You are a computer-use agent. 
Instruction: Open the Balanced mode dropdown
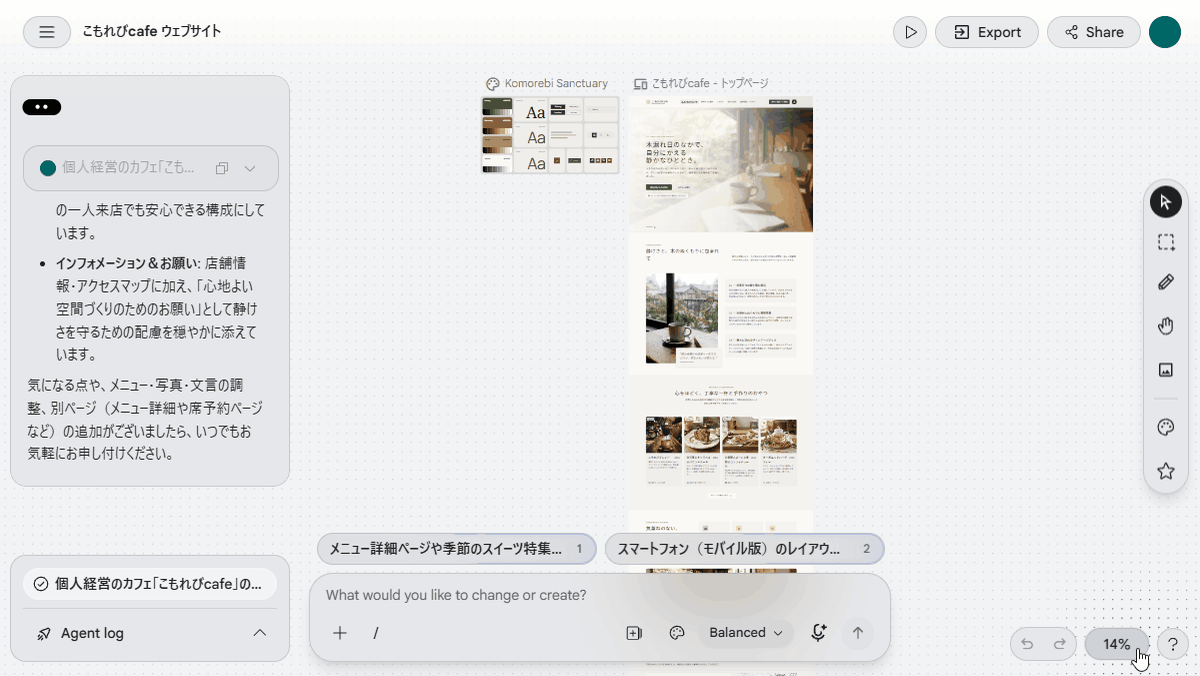pyautogui.click(x=746, y=633)
